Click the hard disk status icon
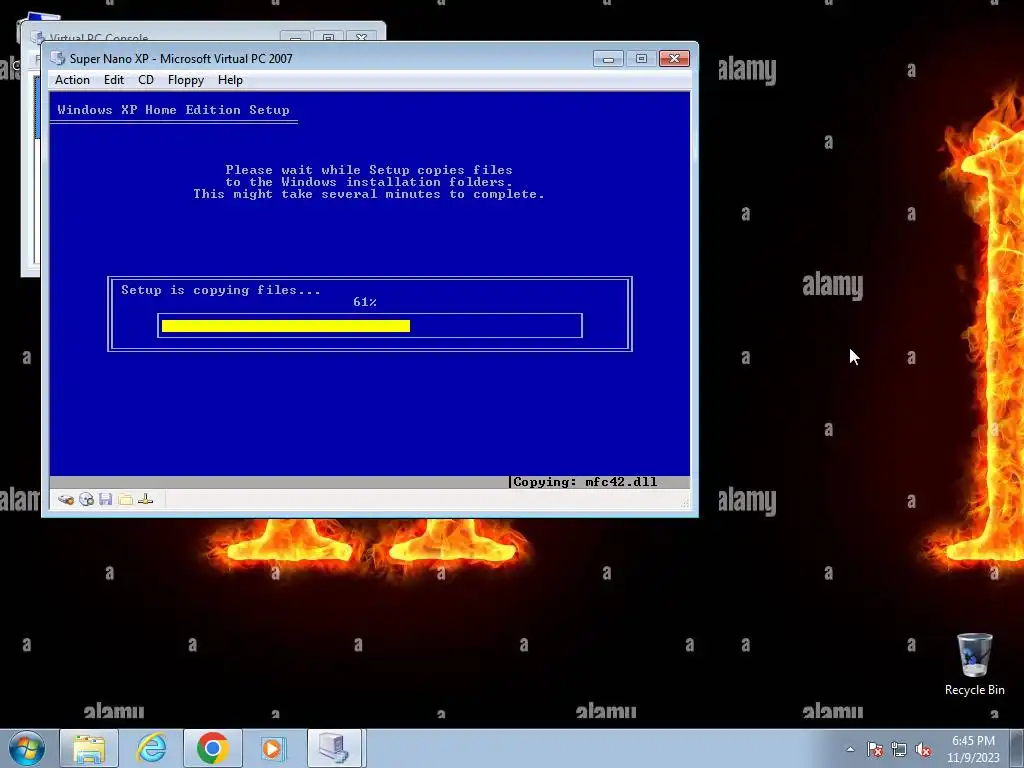 click(65, 500)
